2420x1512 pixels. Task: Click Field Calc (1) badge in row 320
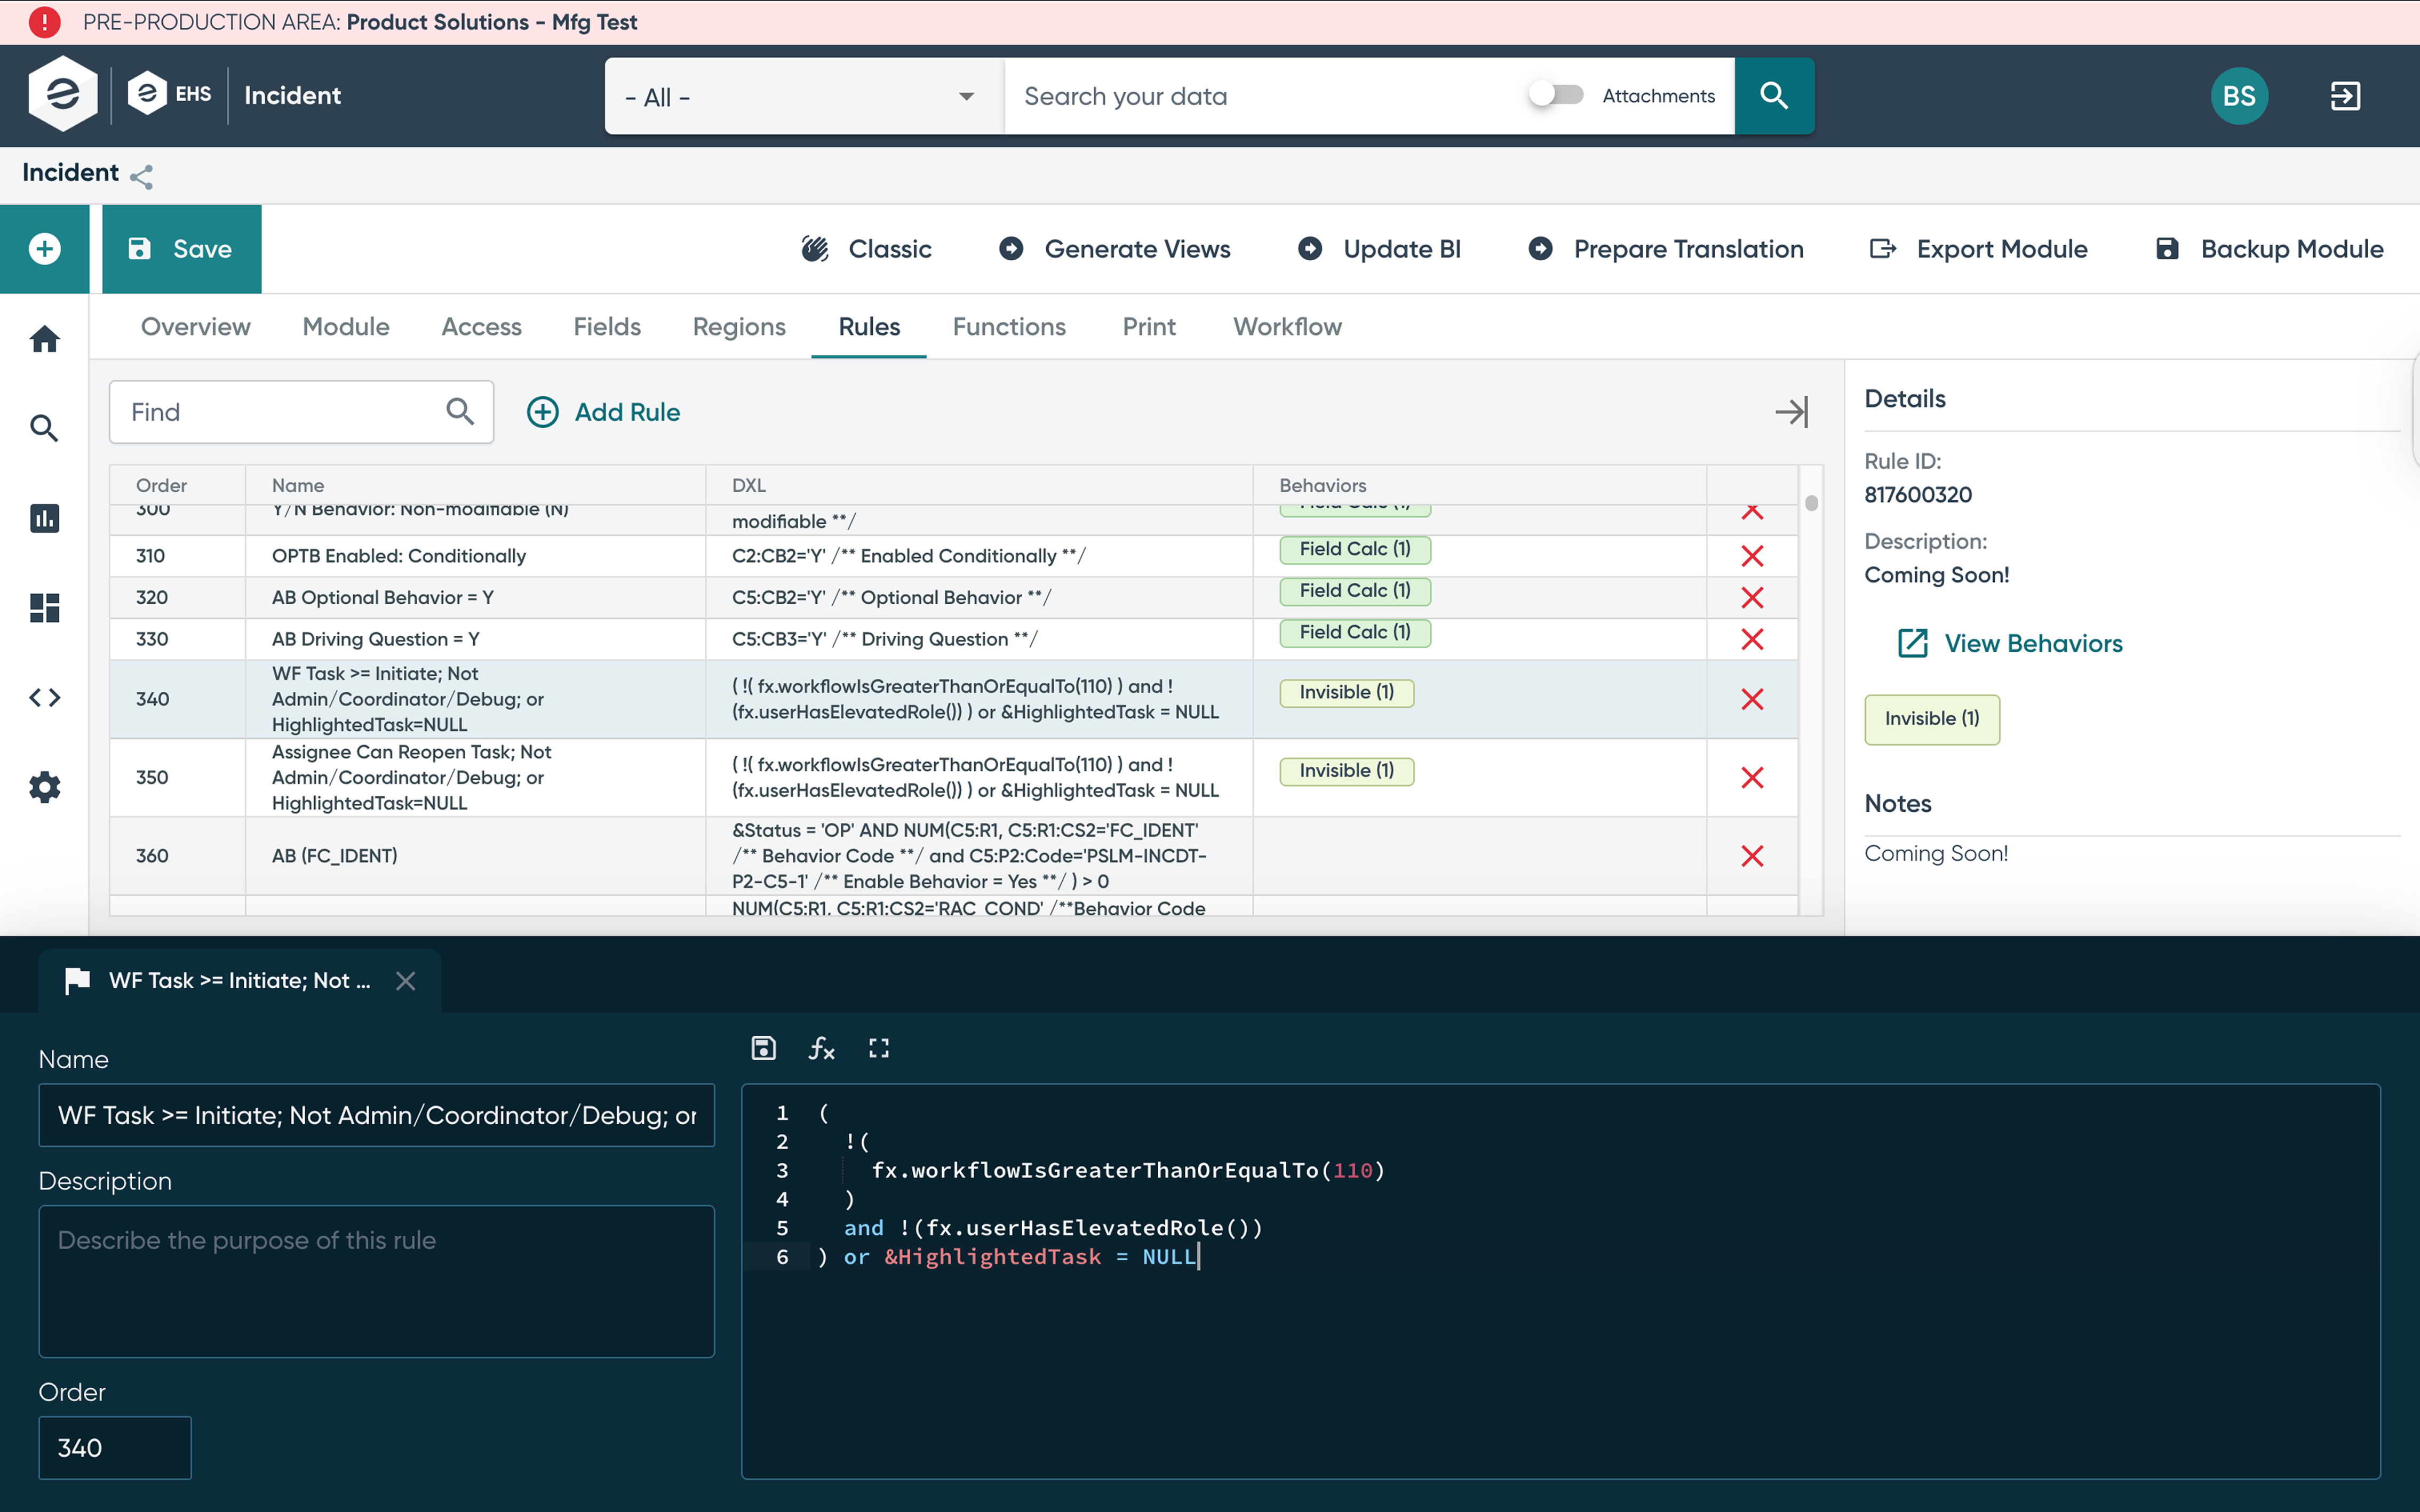(1355, 591)
